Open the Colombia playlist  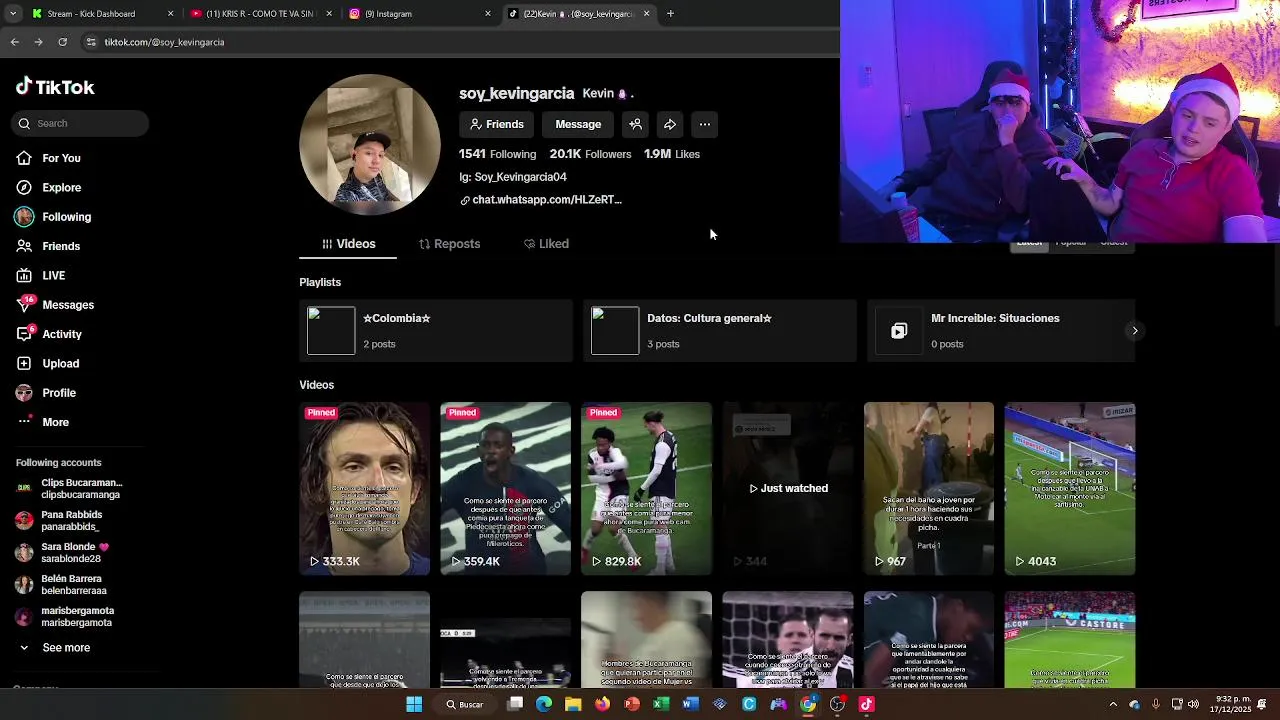pyautogui.click(x=436, y=331)
